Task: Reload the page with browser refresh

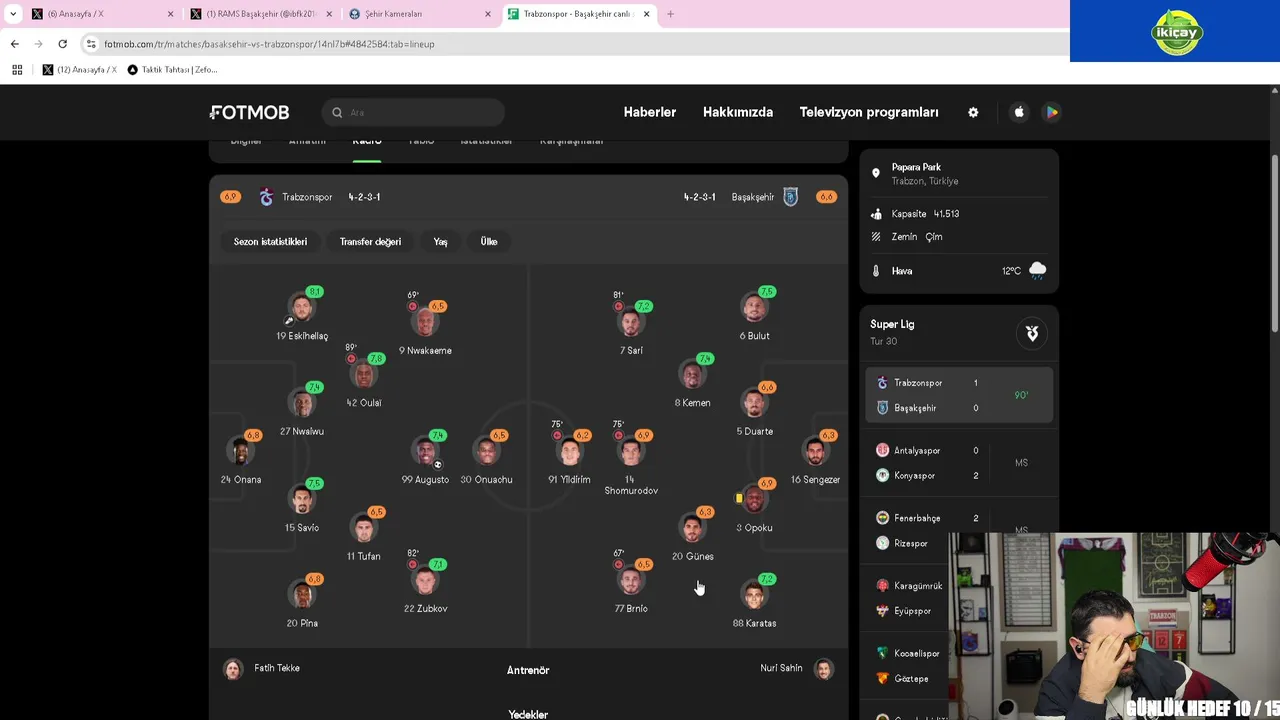Action: pyautogui.click(x=62, y=44)
